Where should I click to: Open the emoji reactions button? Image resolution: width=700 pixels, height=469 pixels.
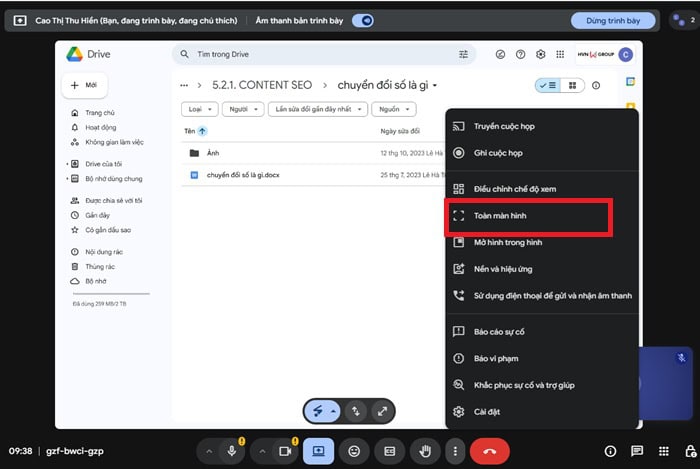point(354,451)
